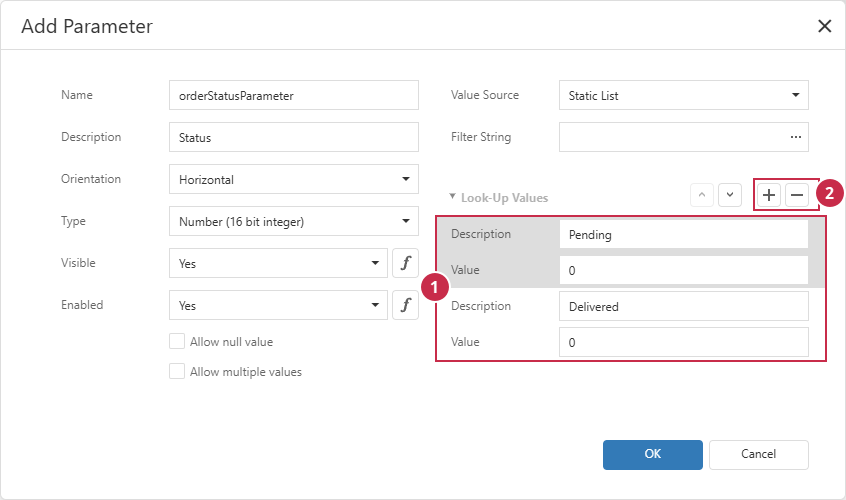Click the Cancel button
This screenshot has height=500, width=846.
coord(759,455)
